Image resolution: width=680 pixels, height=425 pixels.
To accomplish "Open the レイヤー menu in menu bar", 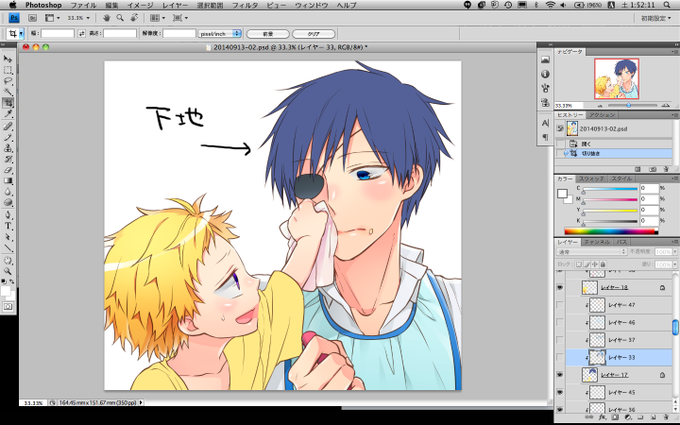I will click(x=175, y=5).
